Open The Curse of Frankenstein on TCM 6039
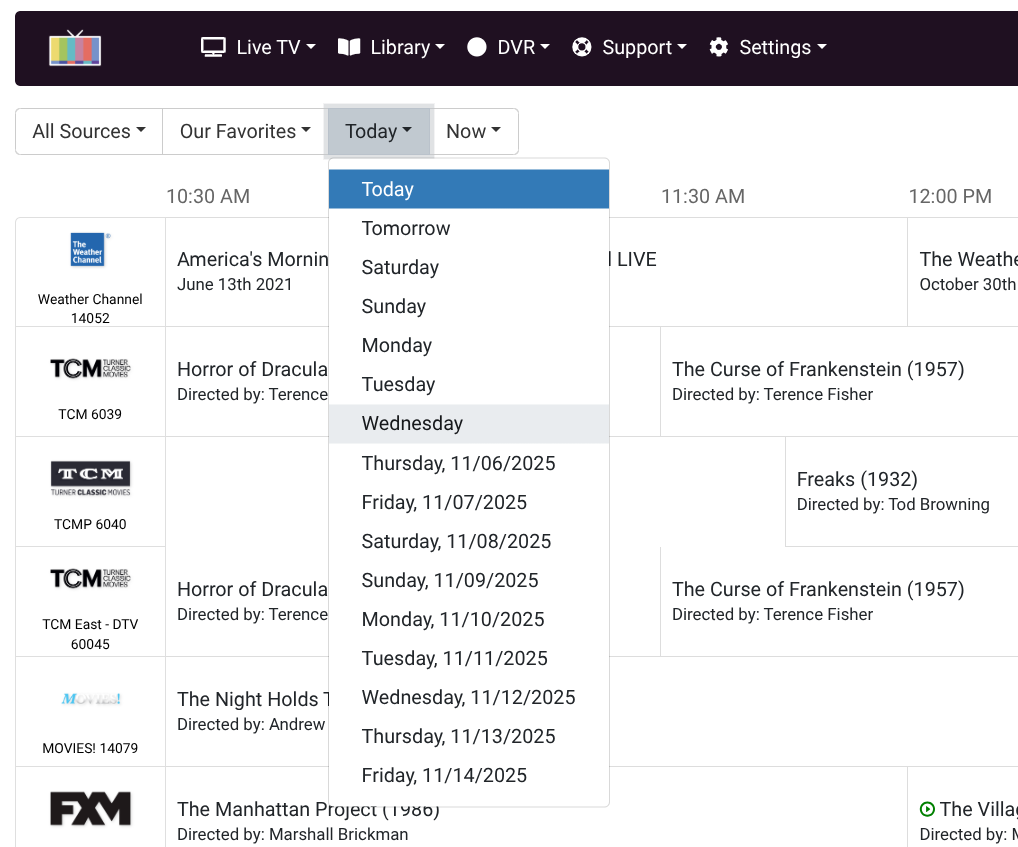The width and height of the screenshot is (1018, 847). tap(818, 369)
